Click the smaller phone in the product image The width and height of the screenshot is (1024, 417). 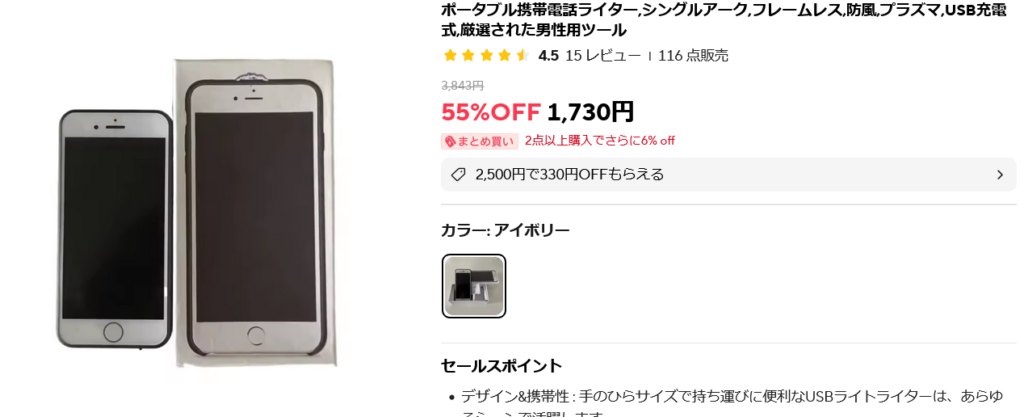point(116,228)
